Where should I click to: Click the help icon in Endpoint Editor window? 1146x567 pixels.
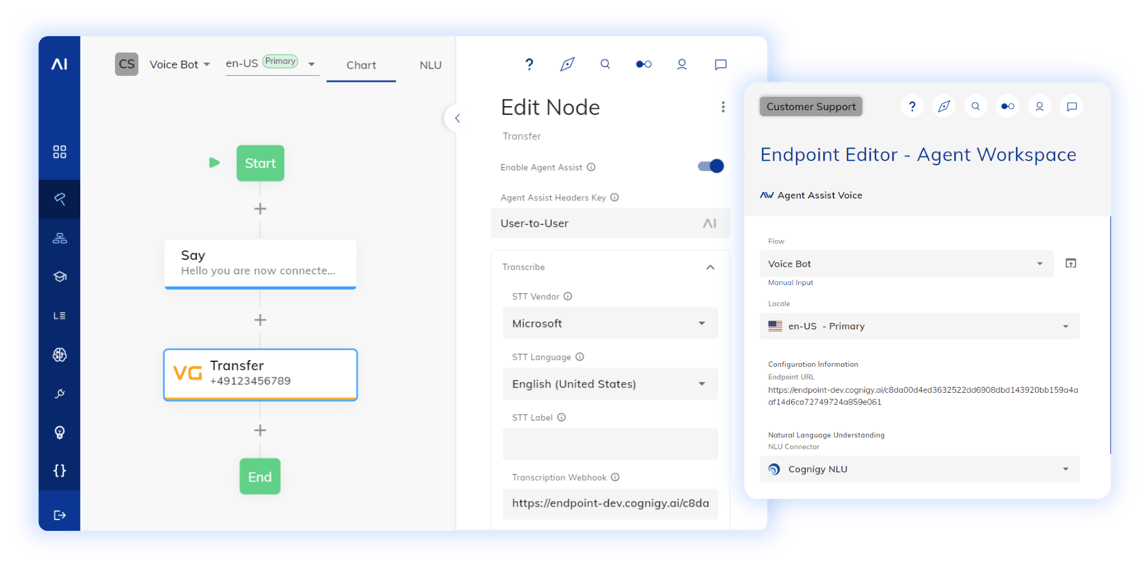point(911,107)
